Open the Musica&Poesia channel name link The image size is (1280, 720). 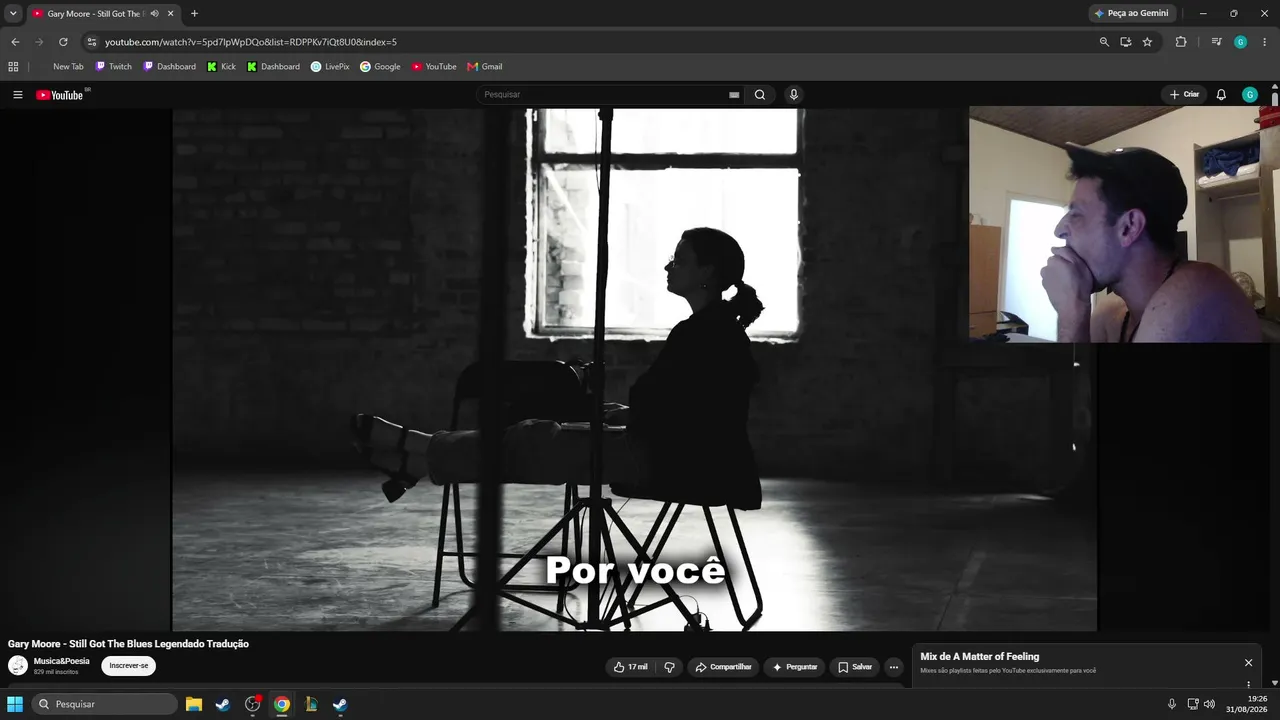point(62,661)
